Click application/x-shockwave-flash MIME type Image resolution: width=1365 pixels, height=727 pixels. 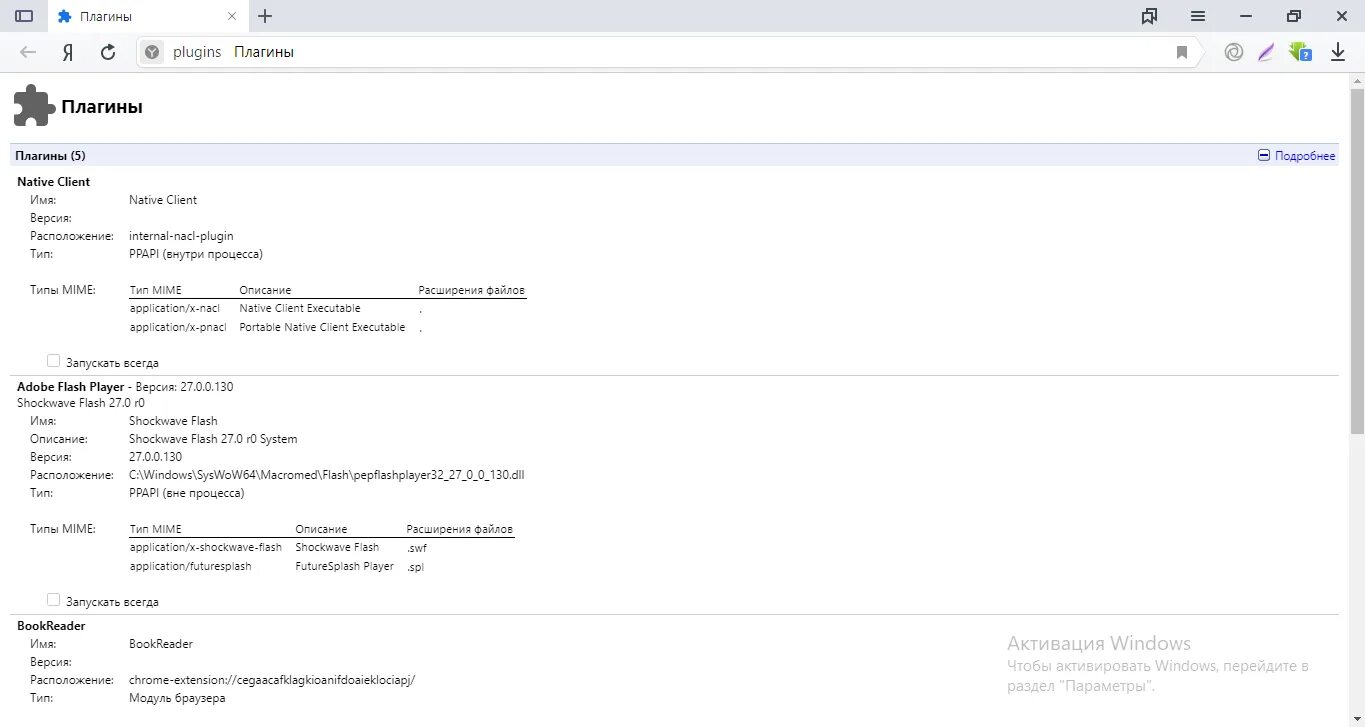(206, 547)
